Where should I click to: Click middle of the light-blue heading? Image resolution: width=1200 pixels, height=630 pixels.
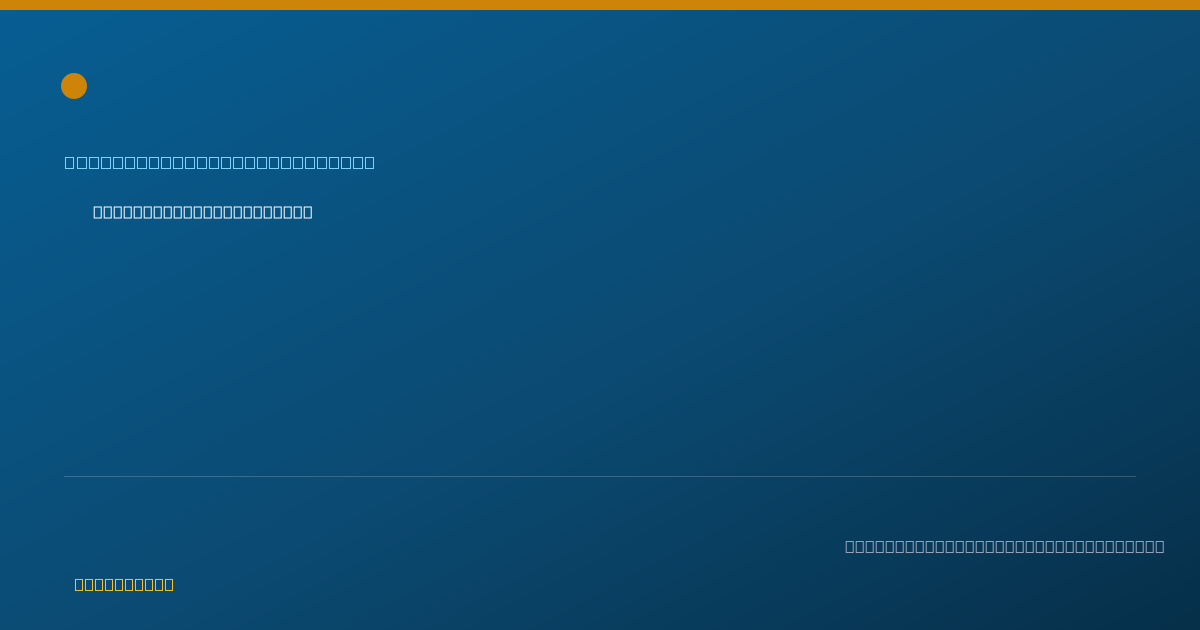tap(220, 162)
